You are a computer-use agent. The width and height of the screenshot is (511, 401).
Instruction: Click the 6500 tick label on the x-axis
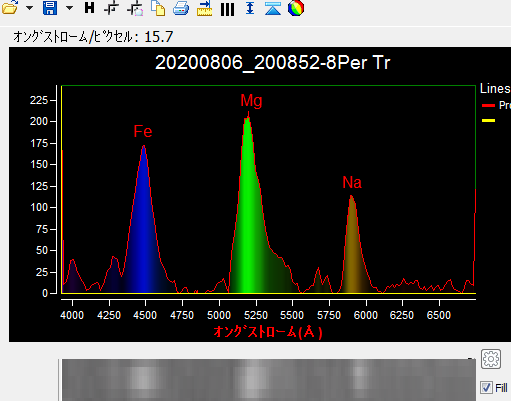(439, 315)
